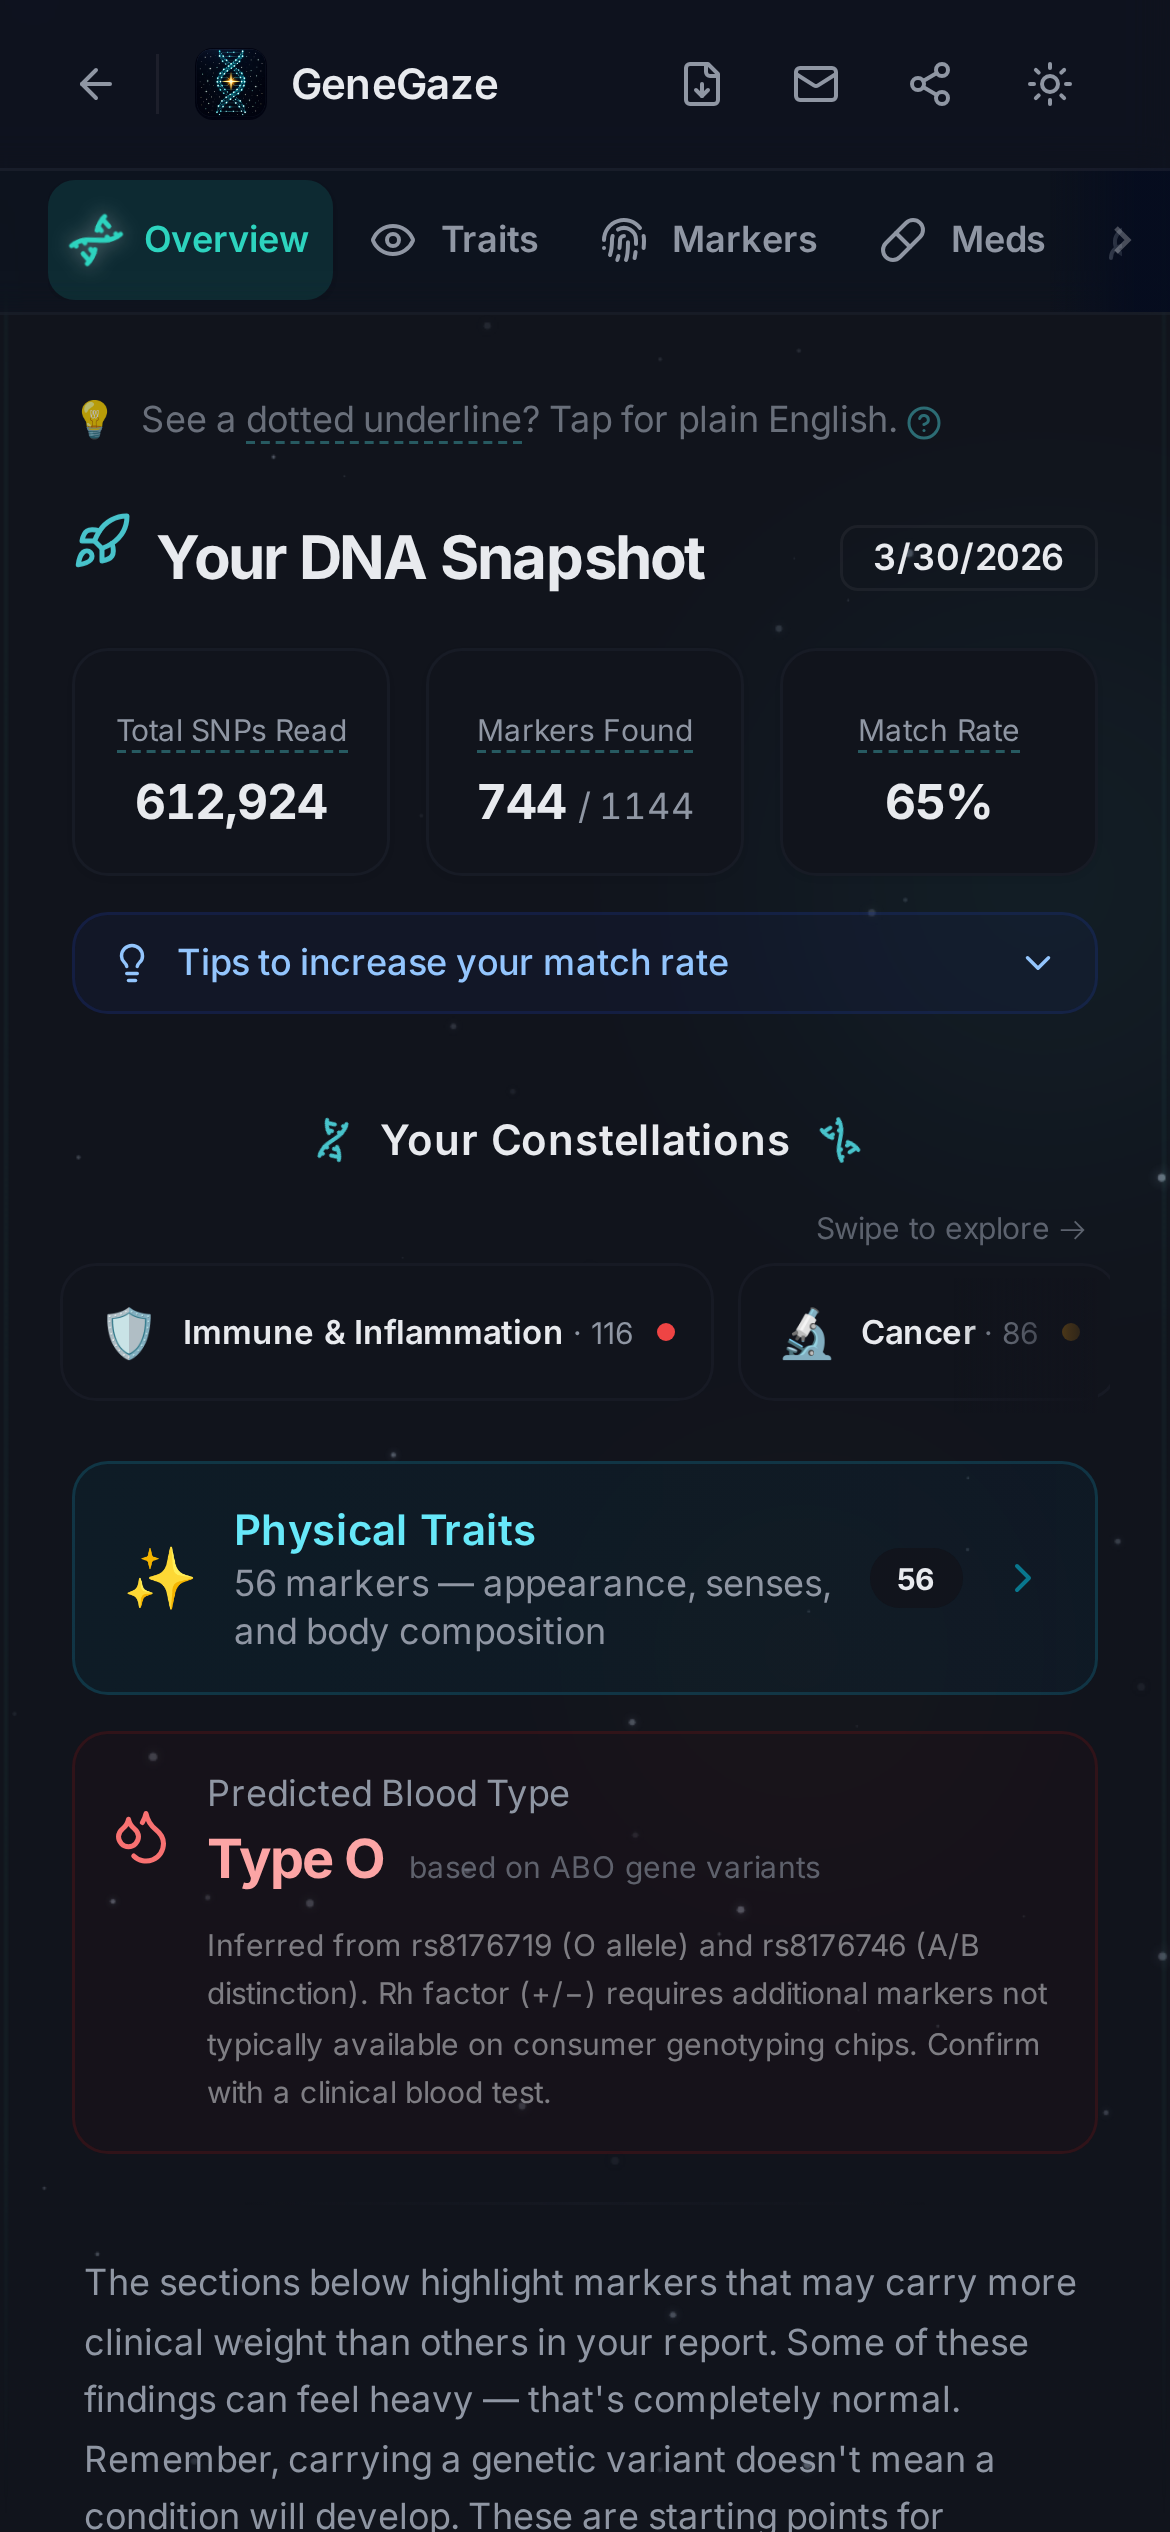Switch to light mode with the sun icon

tap(1048, 84)
